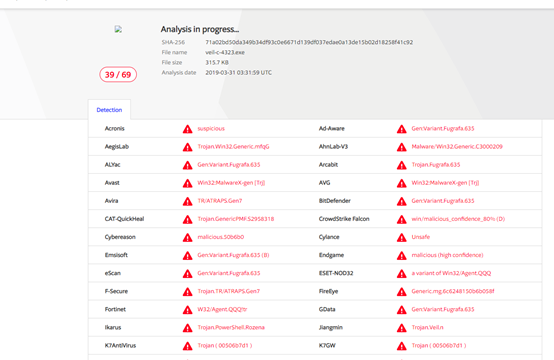
Task: Click the warning icon in the CAT-QuickHeal row
Action: pos(188,219)
